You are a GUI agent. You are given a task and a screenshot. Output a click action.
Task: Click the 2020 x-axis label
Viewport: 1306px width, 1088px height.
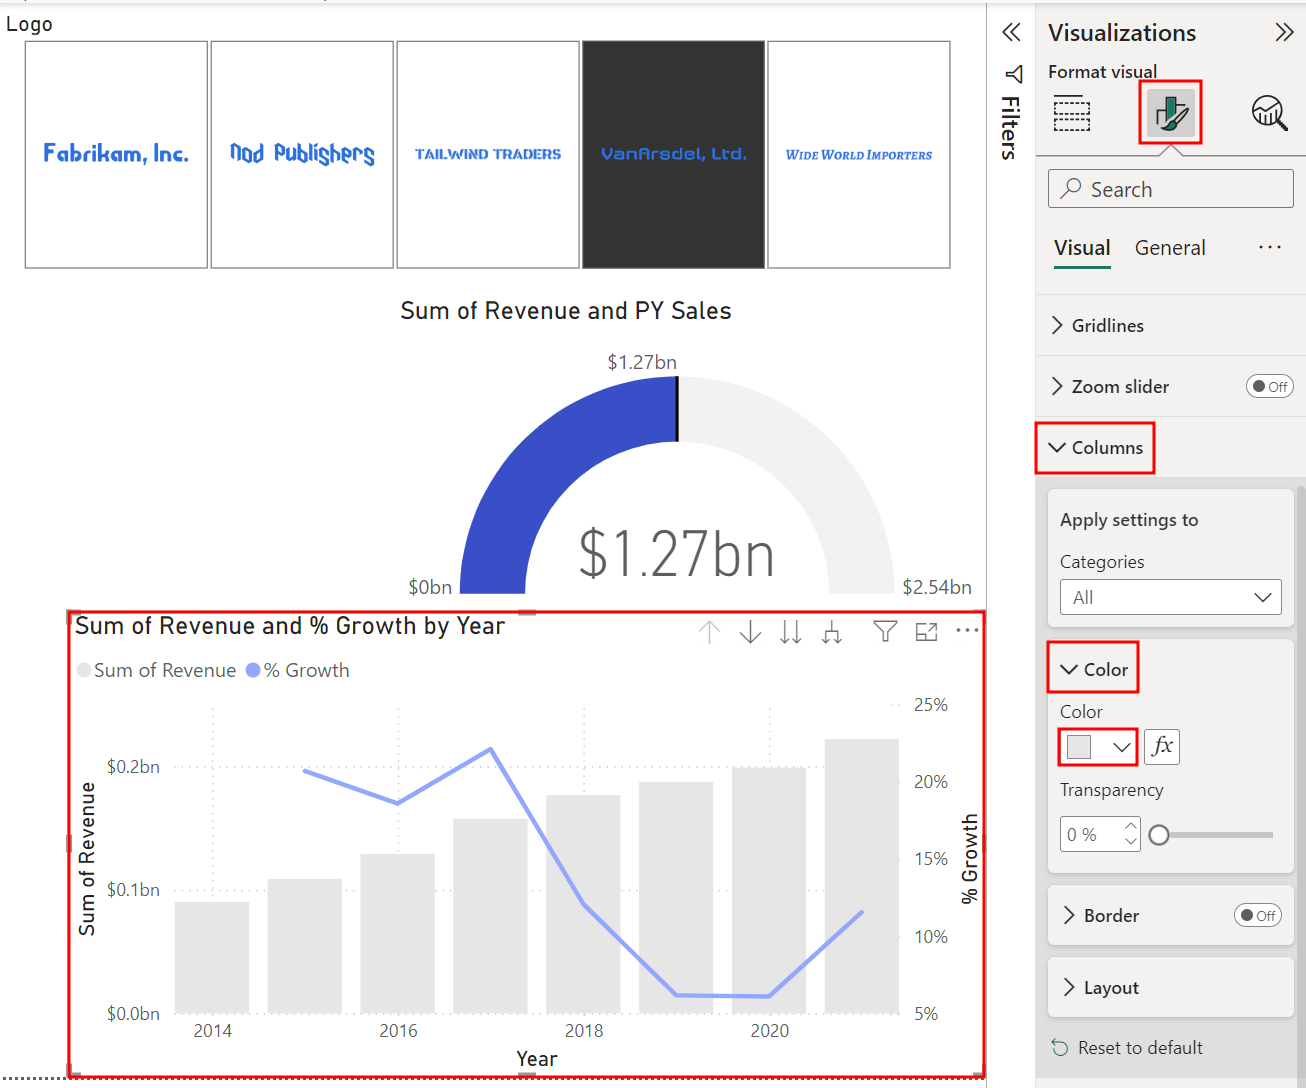point(769,1030)
